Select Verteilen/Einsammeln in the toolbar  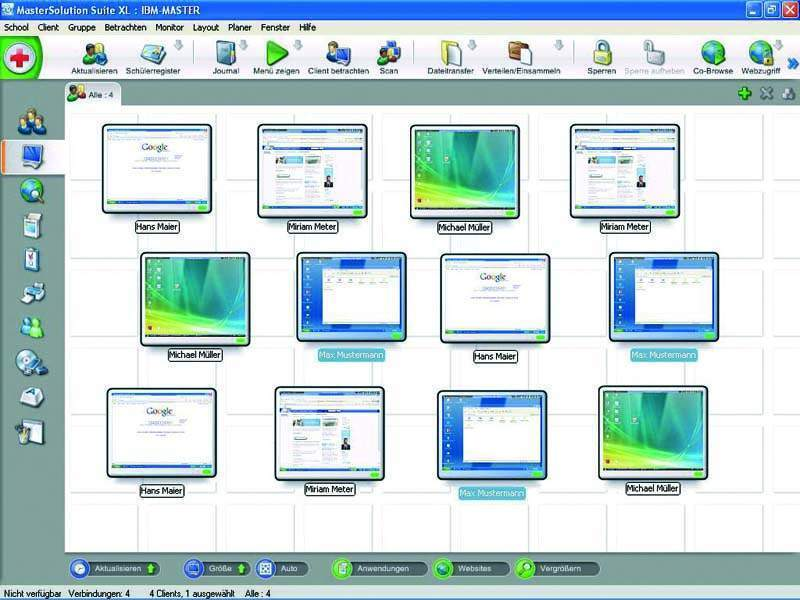coord(519,57)
